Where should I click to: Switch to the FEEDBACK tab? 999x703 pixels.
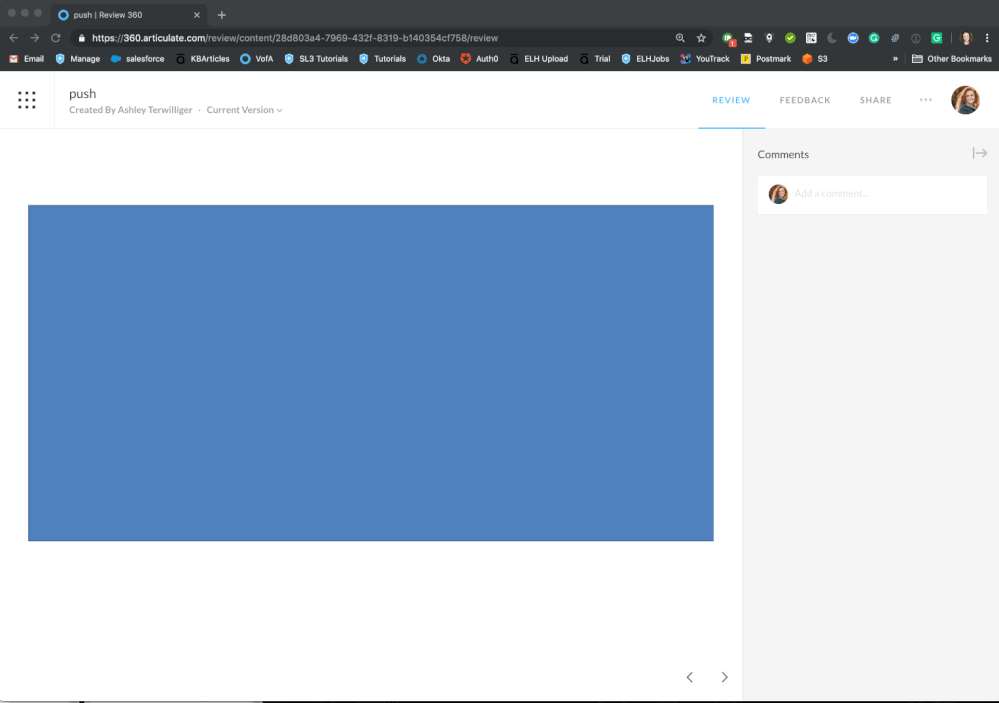tap(805, 100)
